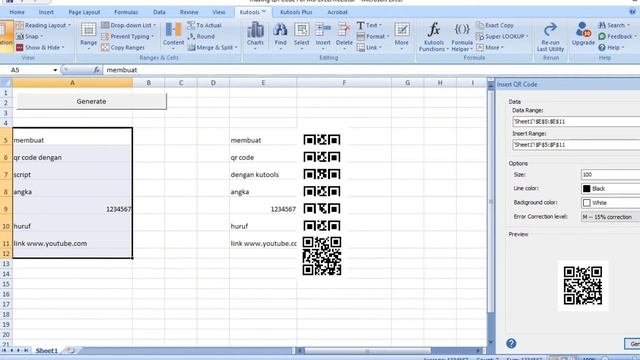This screenshot has height=360, width=640.
Task: Open the Background color dropdown
Action: (x=610, y=202)
